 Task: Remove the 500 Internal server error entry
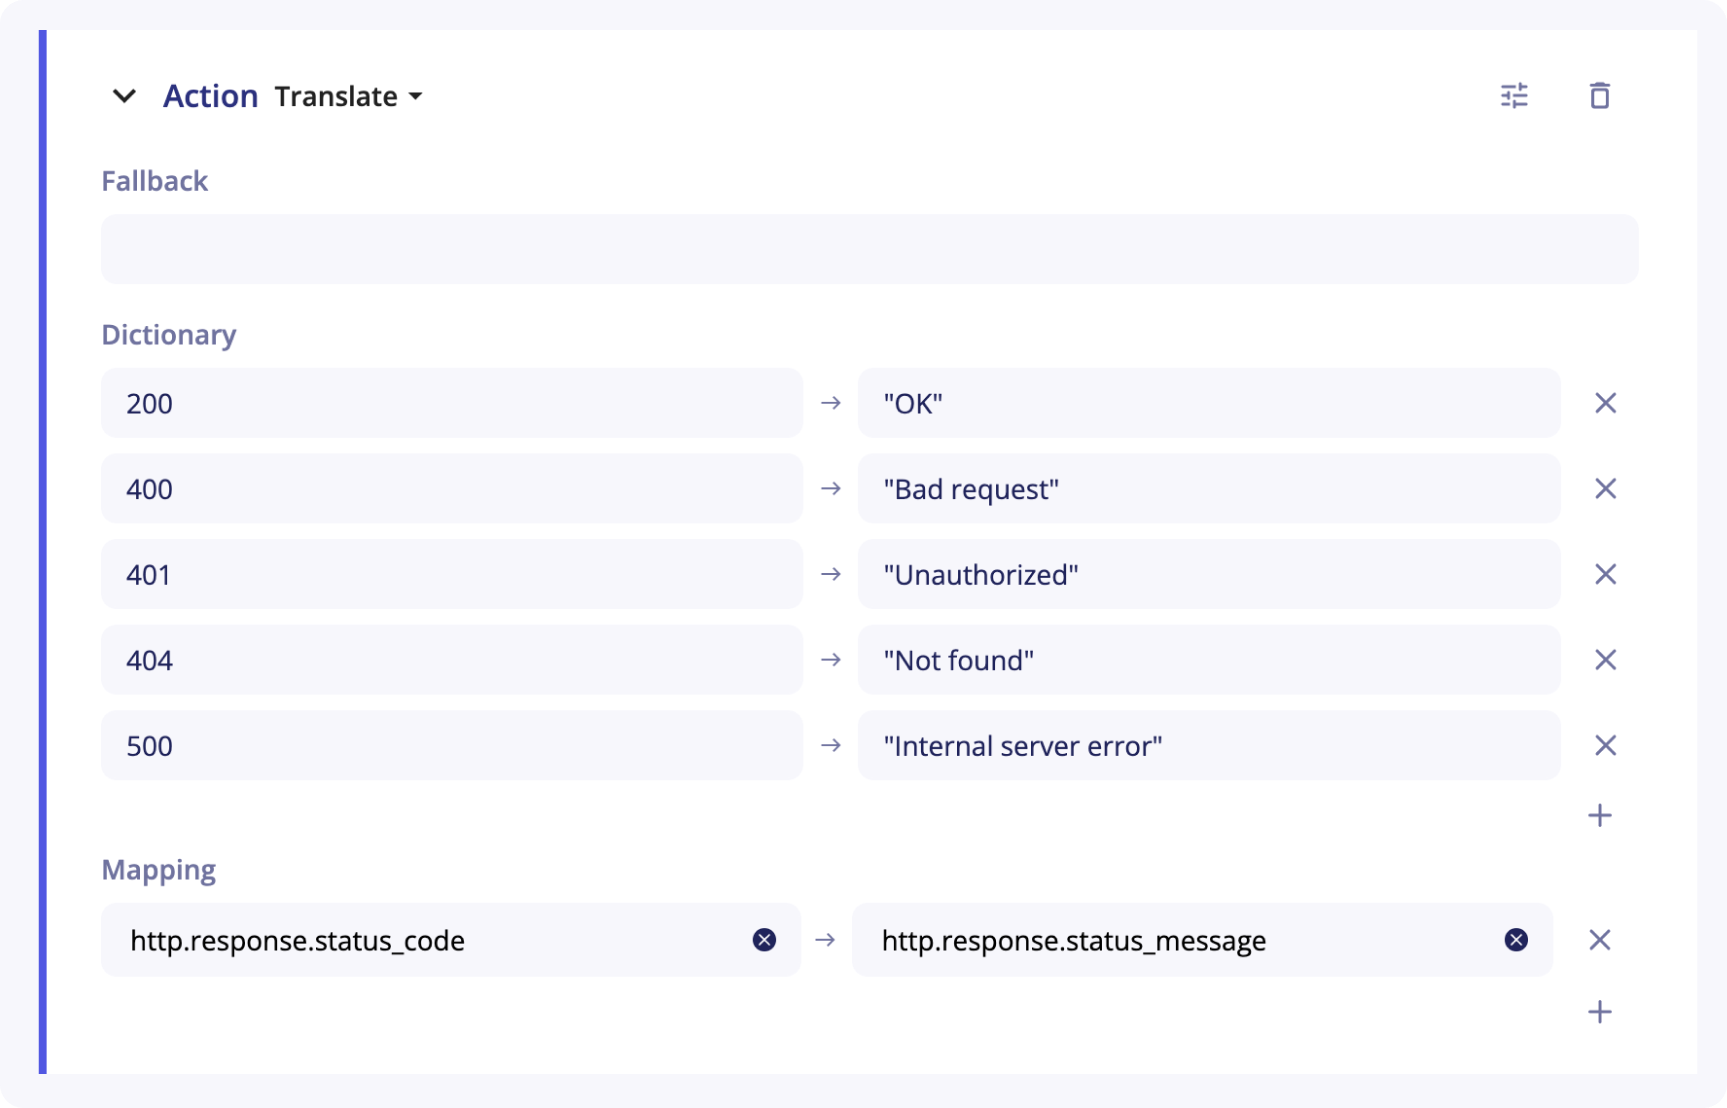pyautogui.click(x=1605, y=746)
